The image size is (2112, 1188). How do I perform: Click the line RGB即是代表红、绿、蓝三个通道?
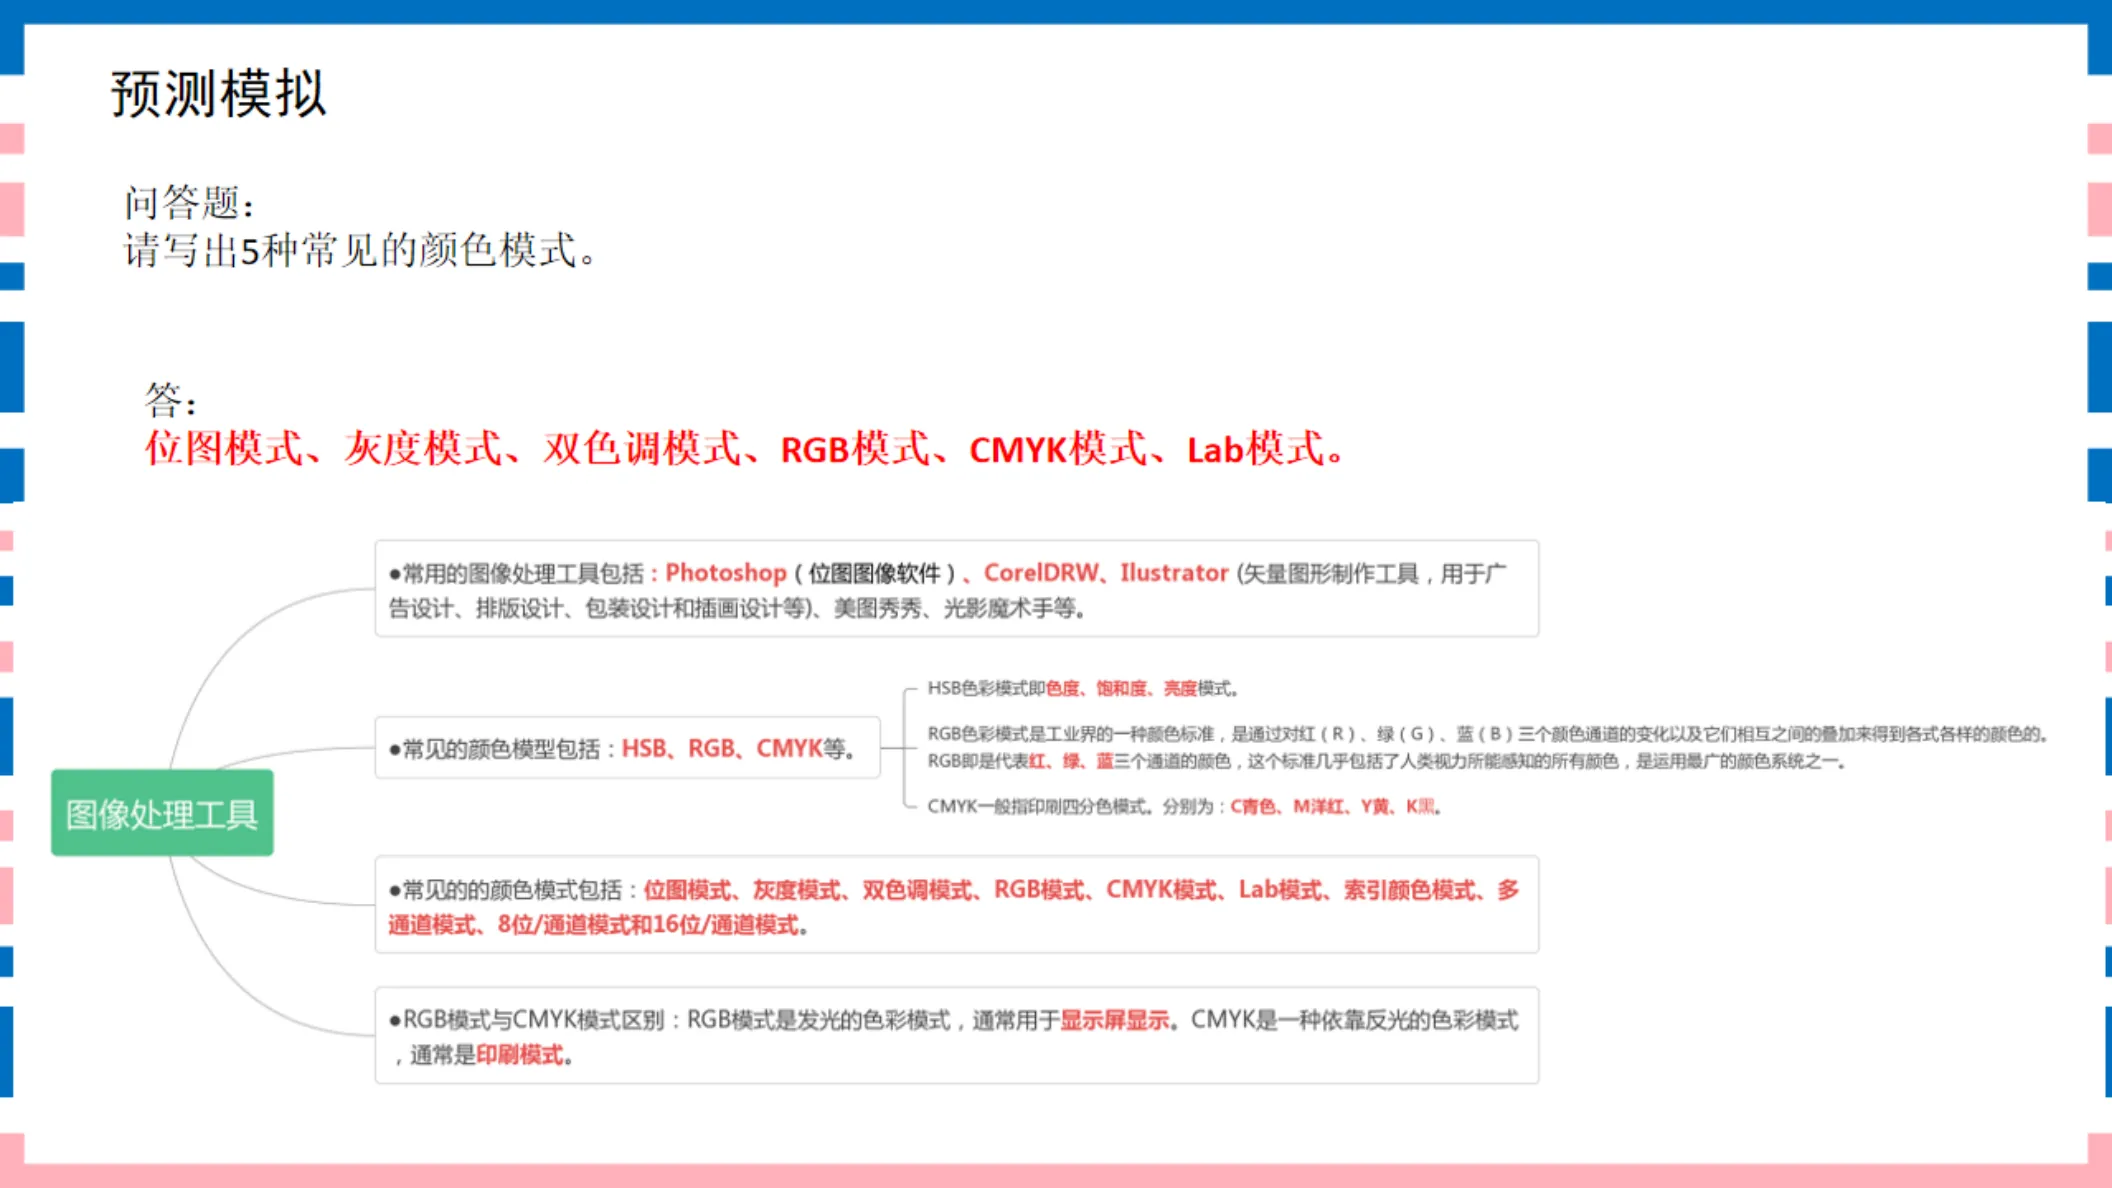(1386, 761)
